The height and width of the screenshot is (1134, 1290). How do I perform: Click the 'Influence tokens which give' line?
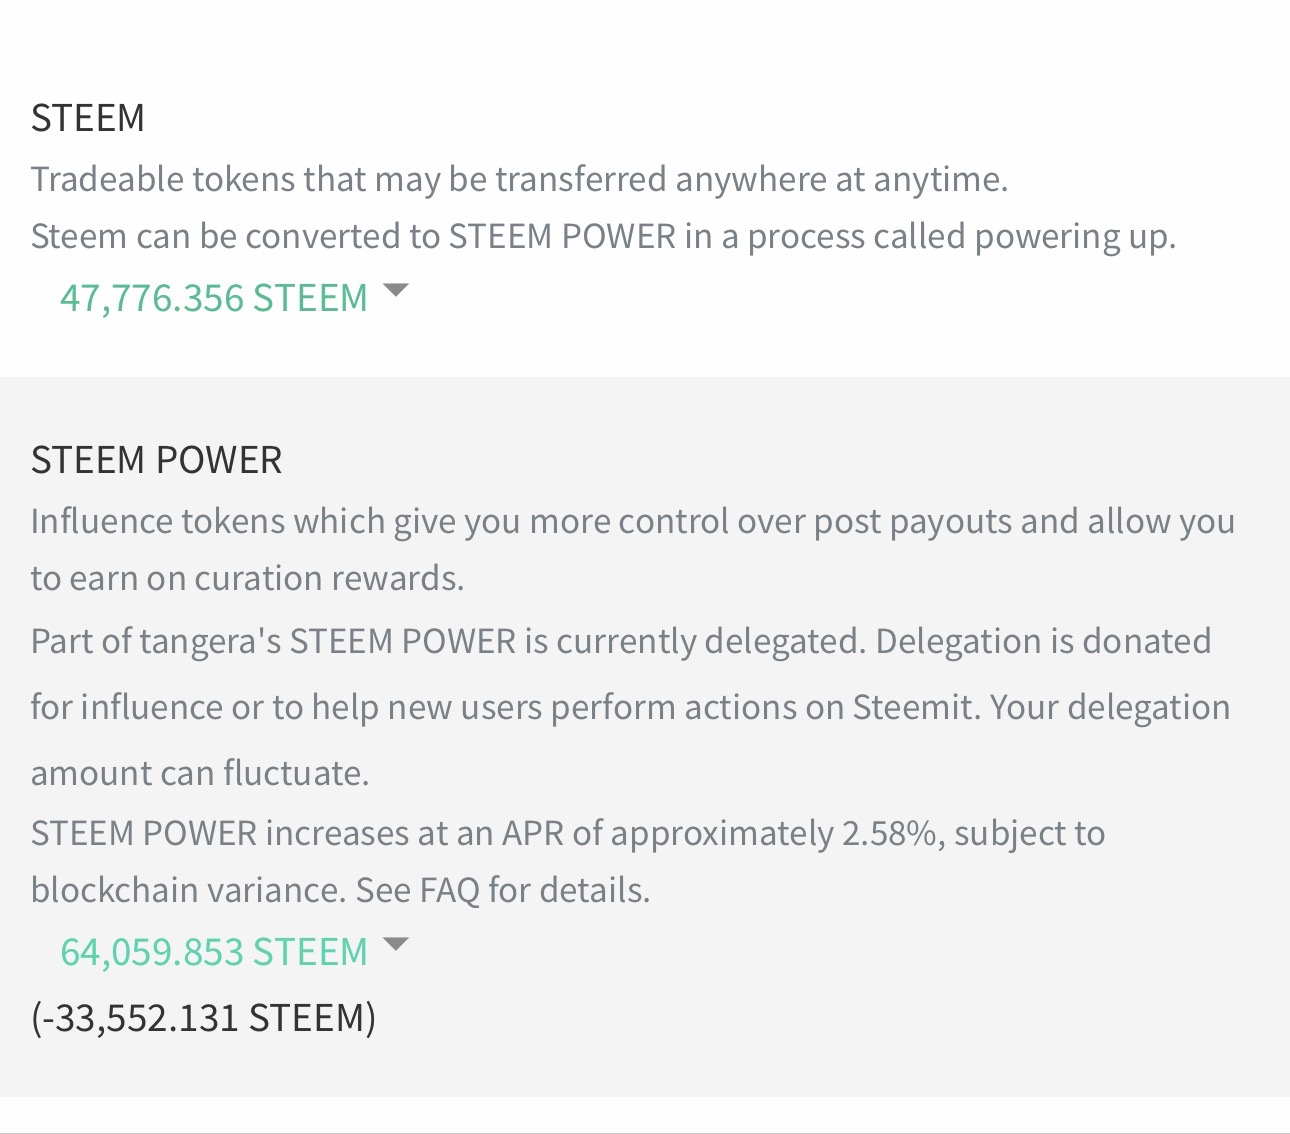pos(632,522)
